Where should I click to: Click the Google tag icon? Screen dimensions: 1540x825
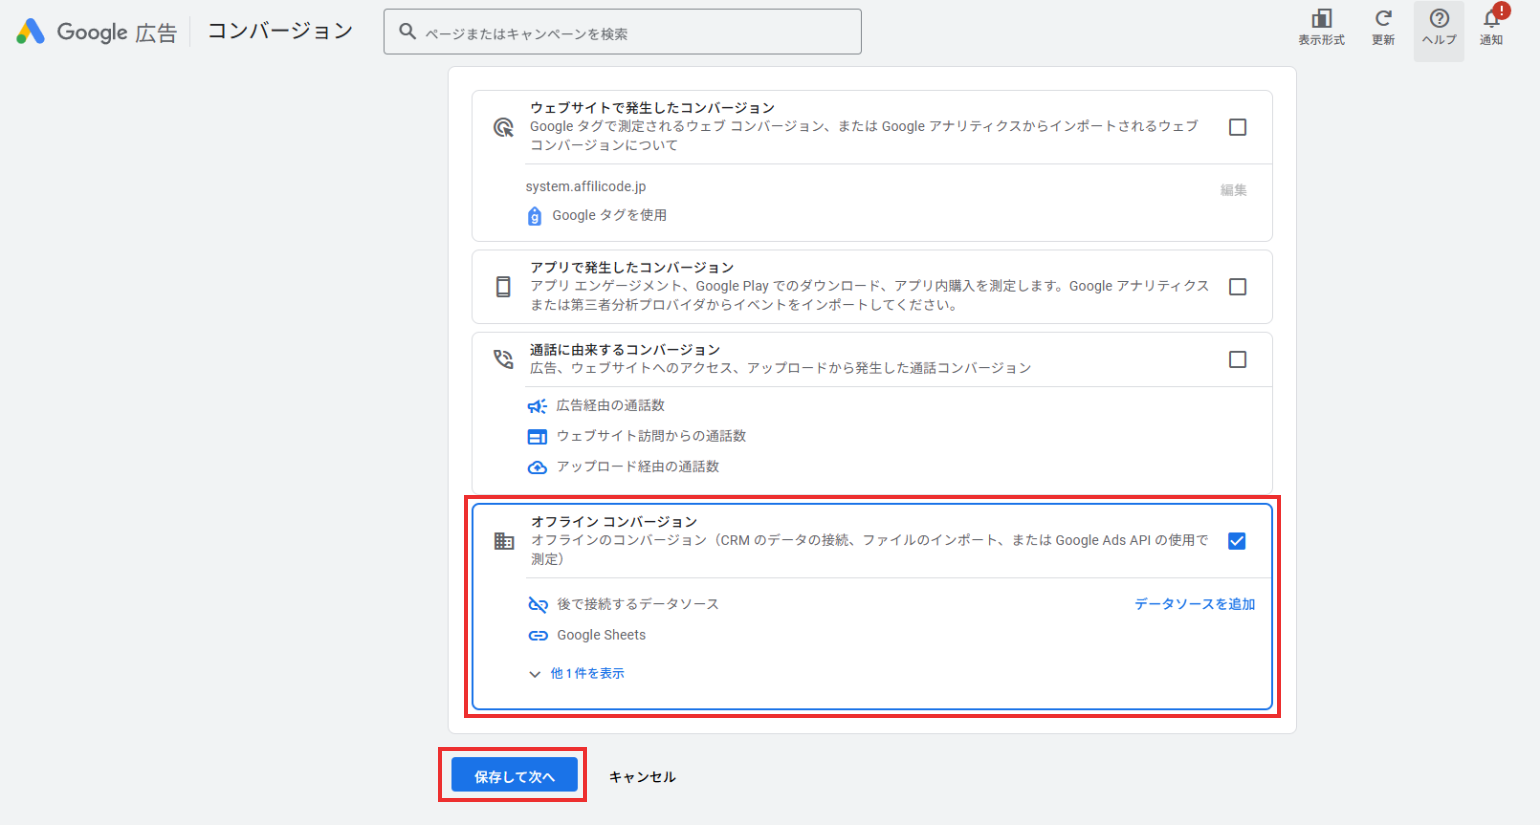pos(535,216)
